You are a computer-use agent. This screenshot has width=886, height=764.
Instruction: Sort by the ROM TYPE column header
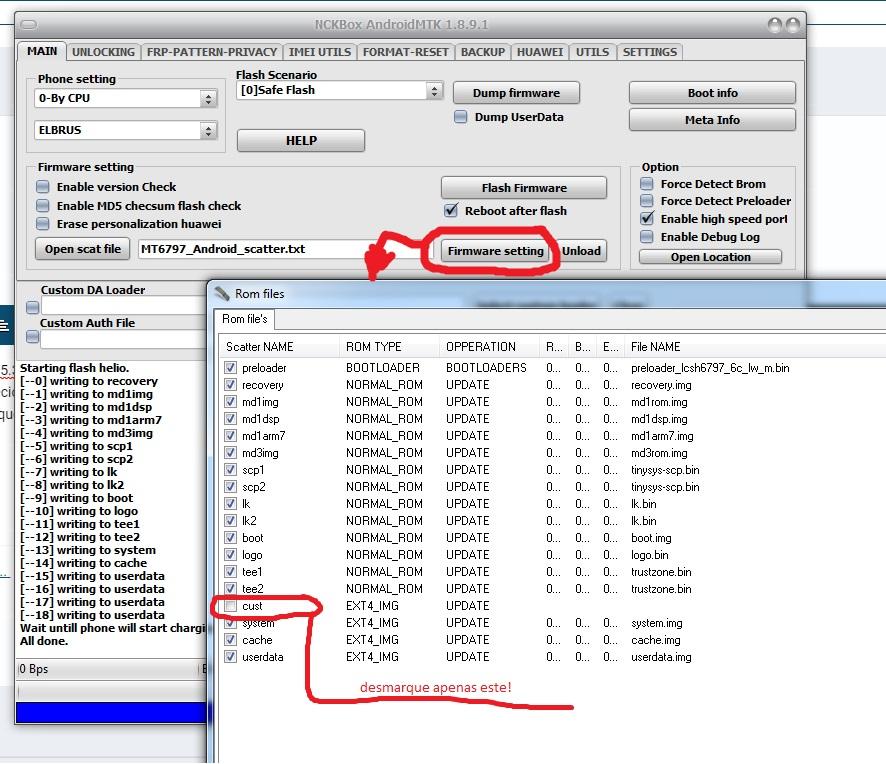tap(389, 346)
